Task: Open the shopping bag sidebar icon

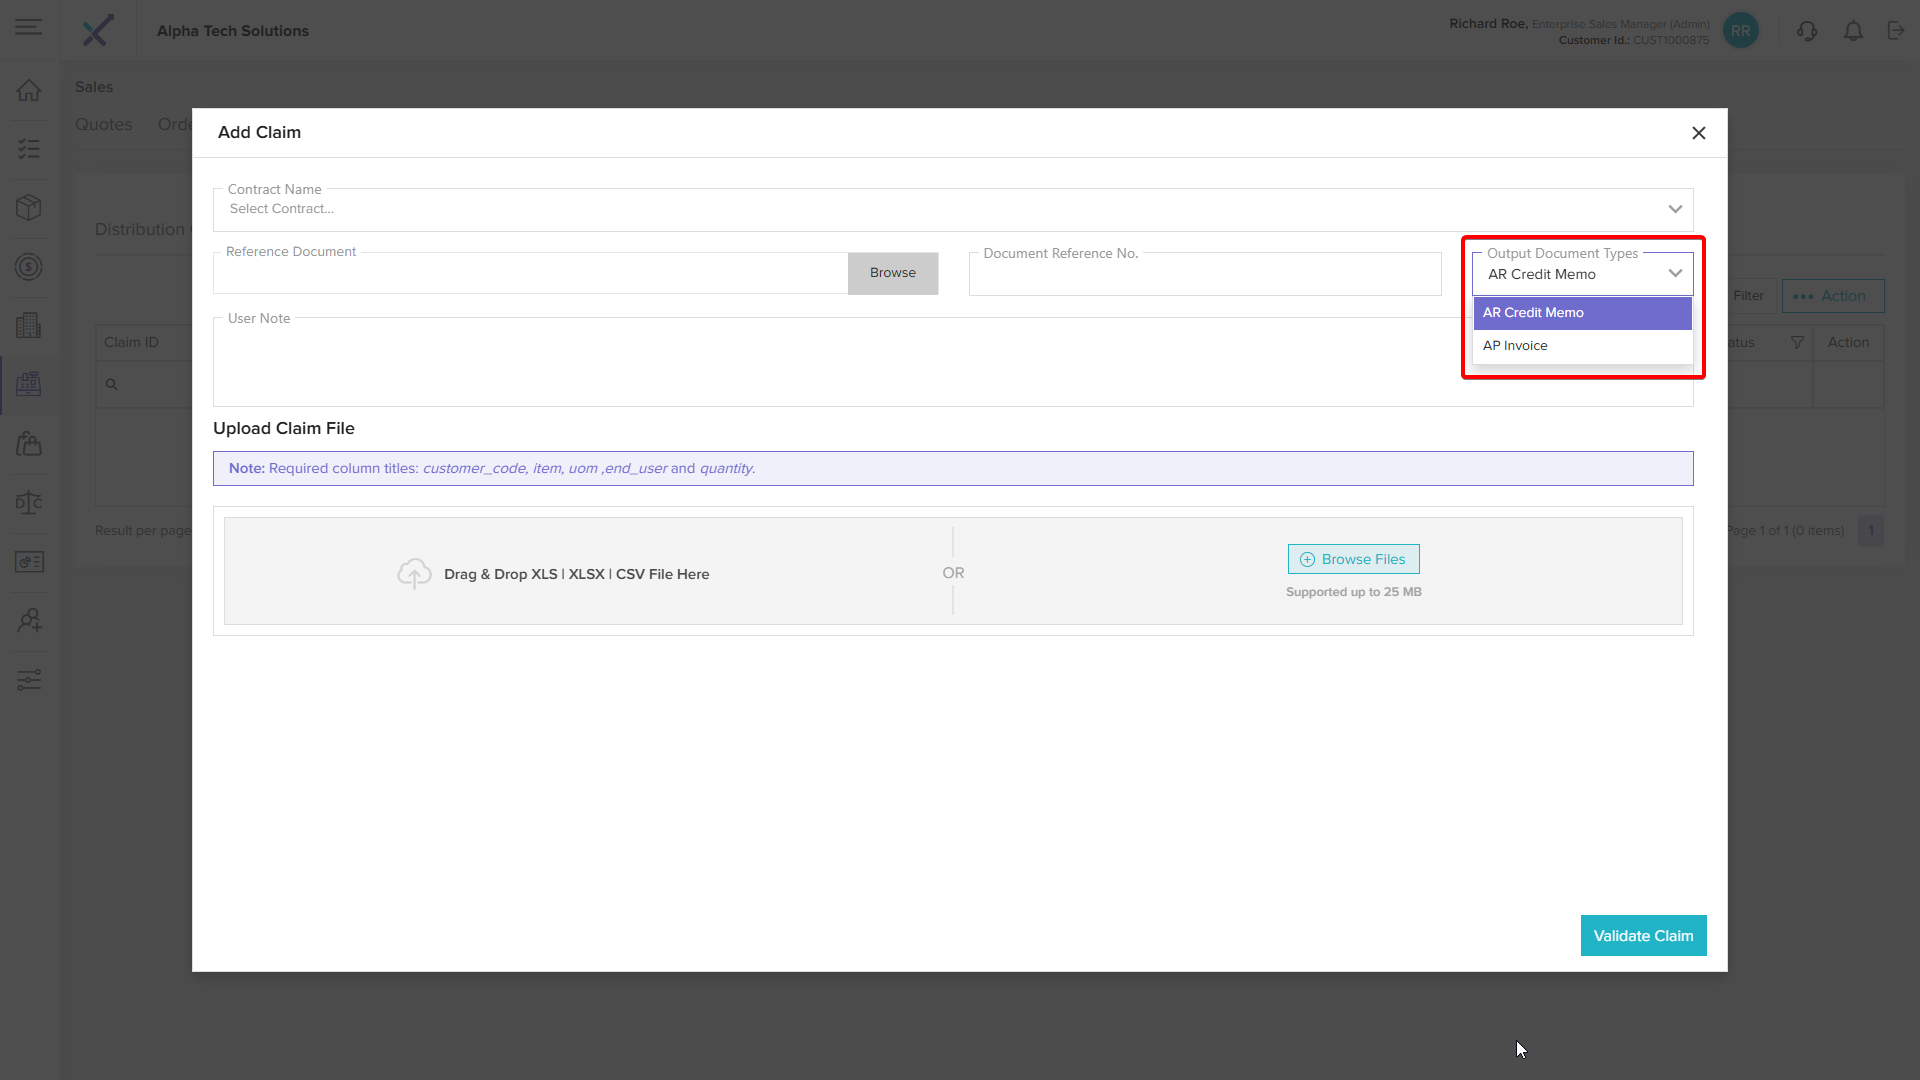Action: point(29,443)
